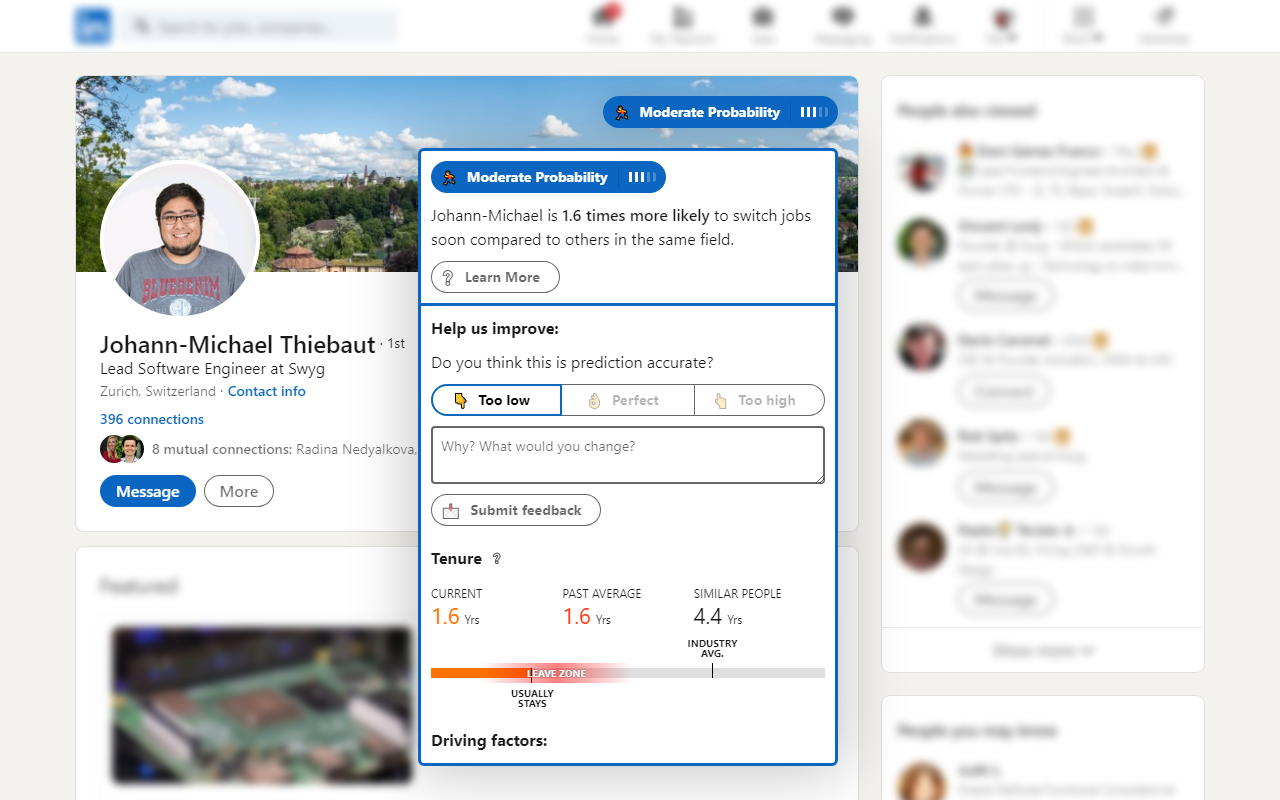Viewport: 1280px width, 800px height.
Task: Click the Connect button in People also viewed
Action: click(x=1004, y=392)
